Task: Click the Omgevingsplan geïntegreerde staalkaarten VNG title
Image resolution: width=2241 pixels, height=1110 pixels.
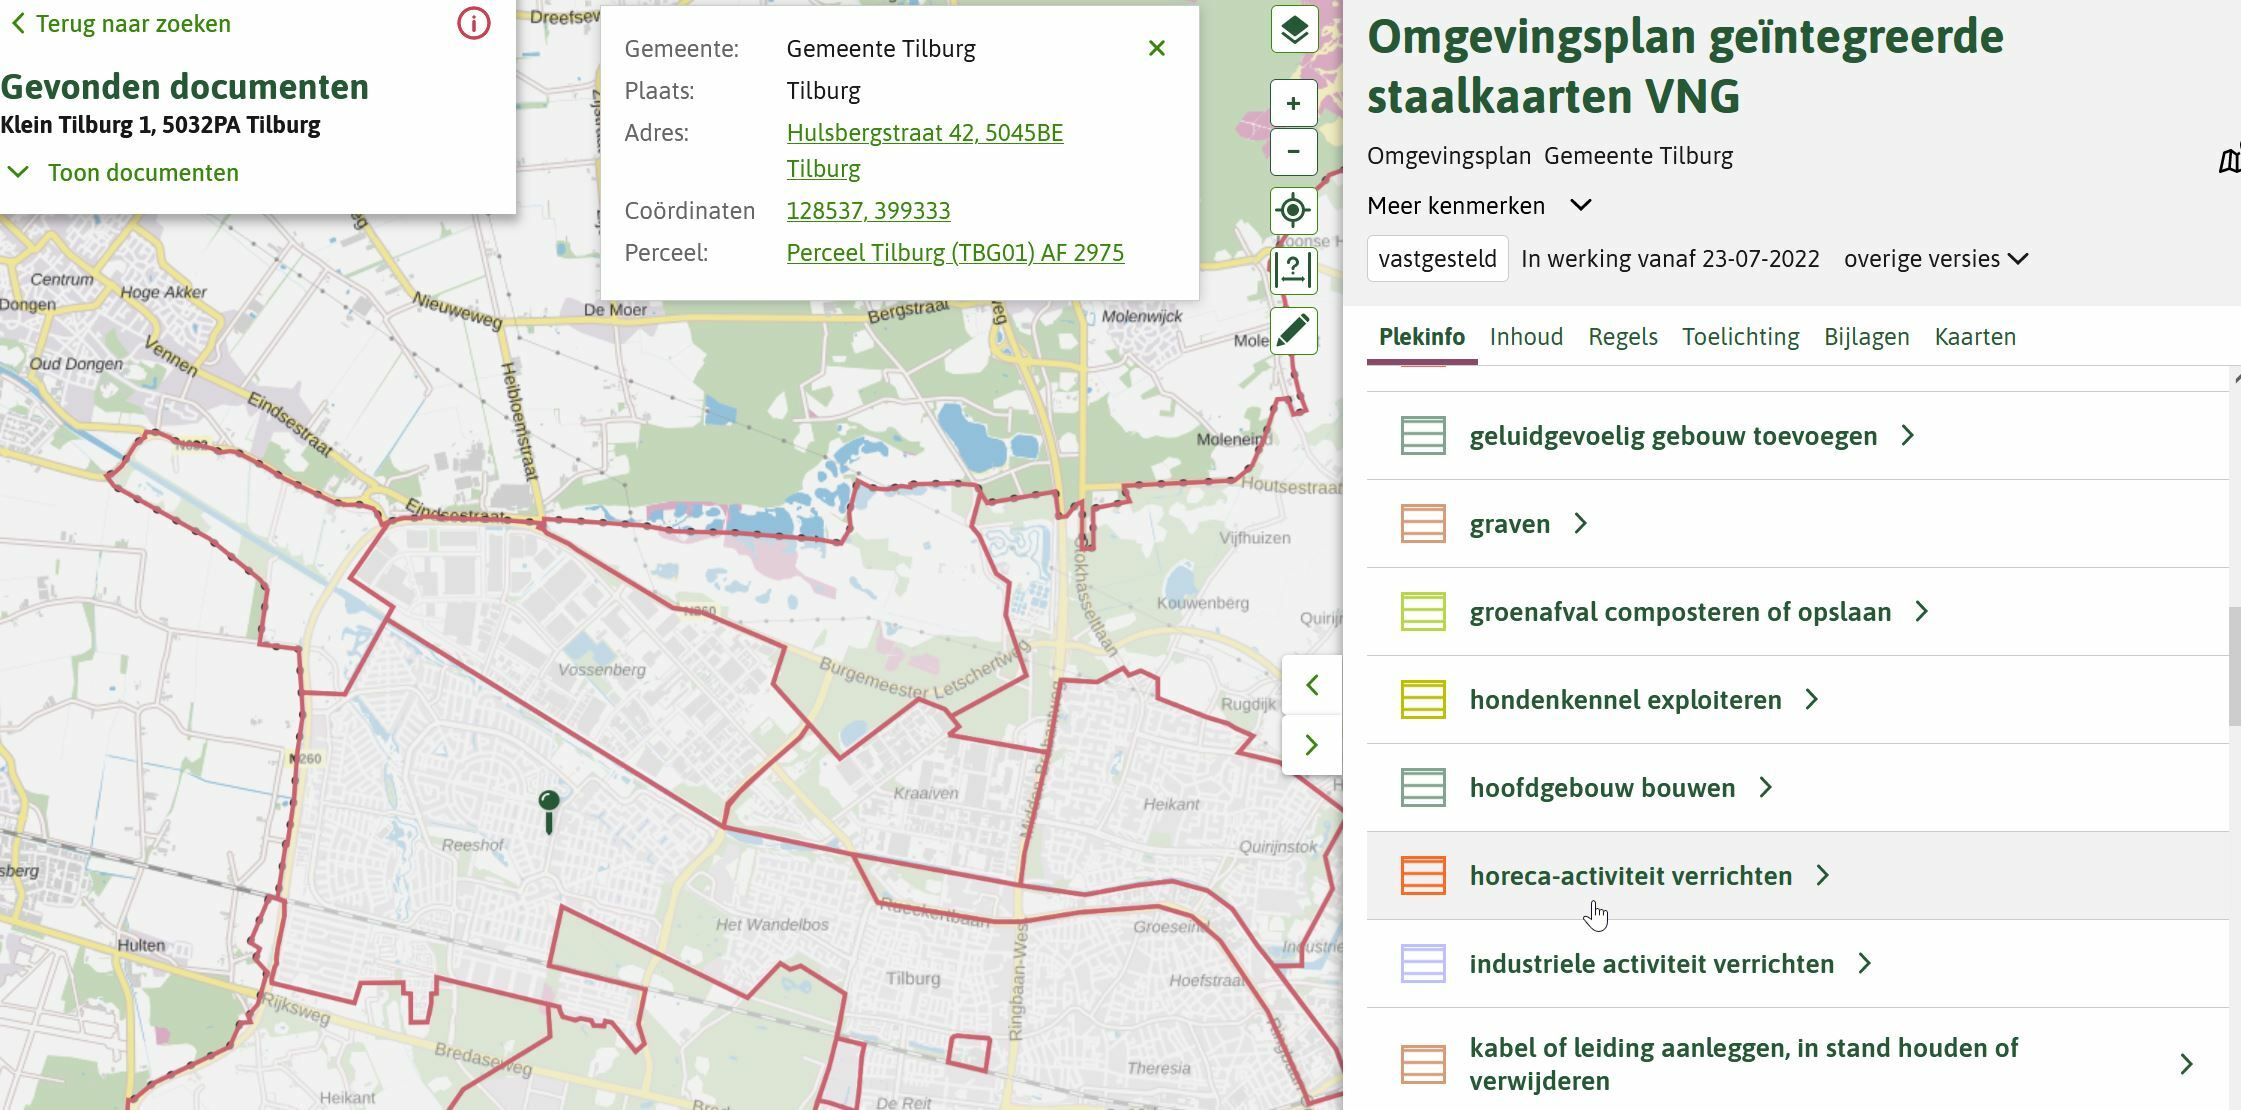Action: coord(1685,66)
